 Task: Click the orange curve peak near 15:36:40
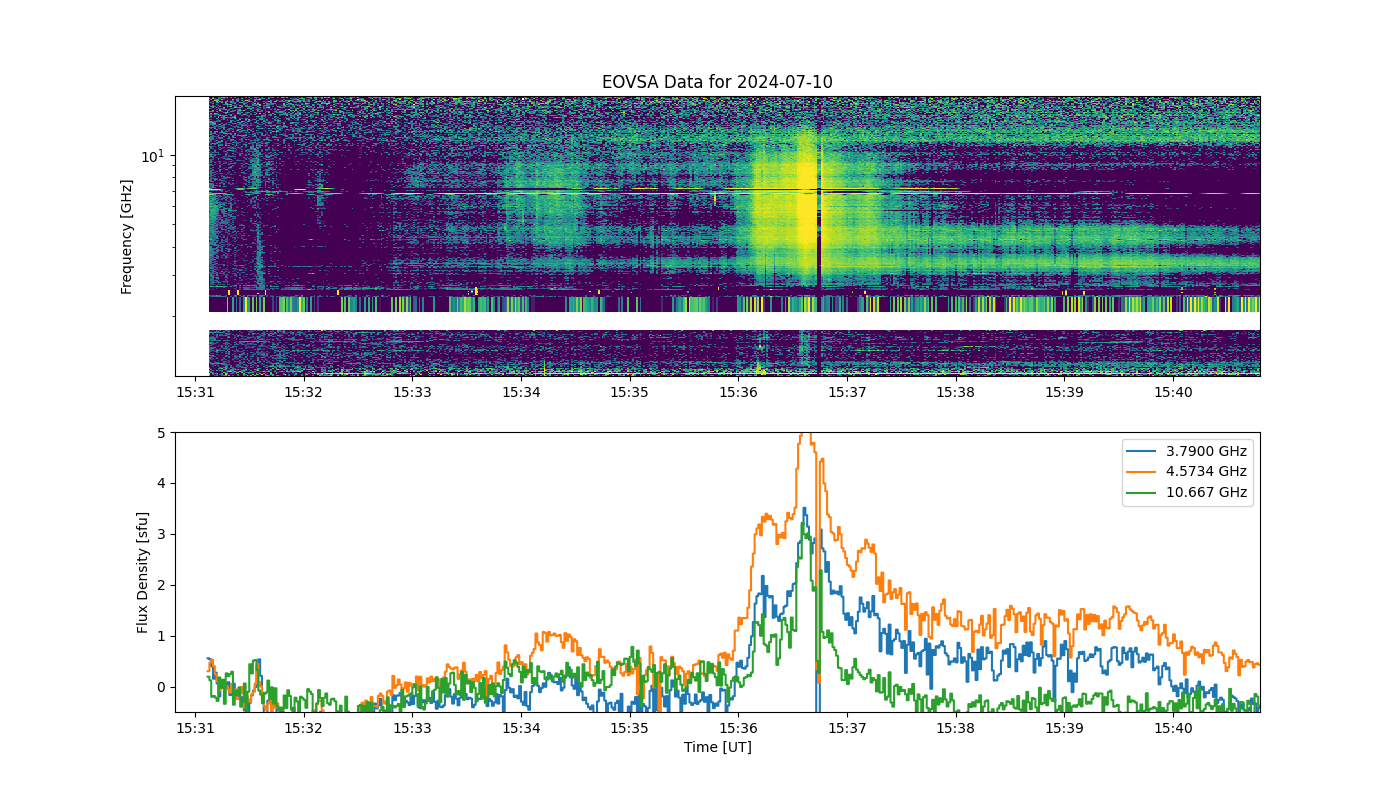[x=804, y=435]
